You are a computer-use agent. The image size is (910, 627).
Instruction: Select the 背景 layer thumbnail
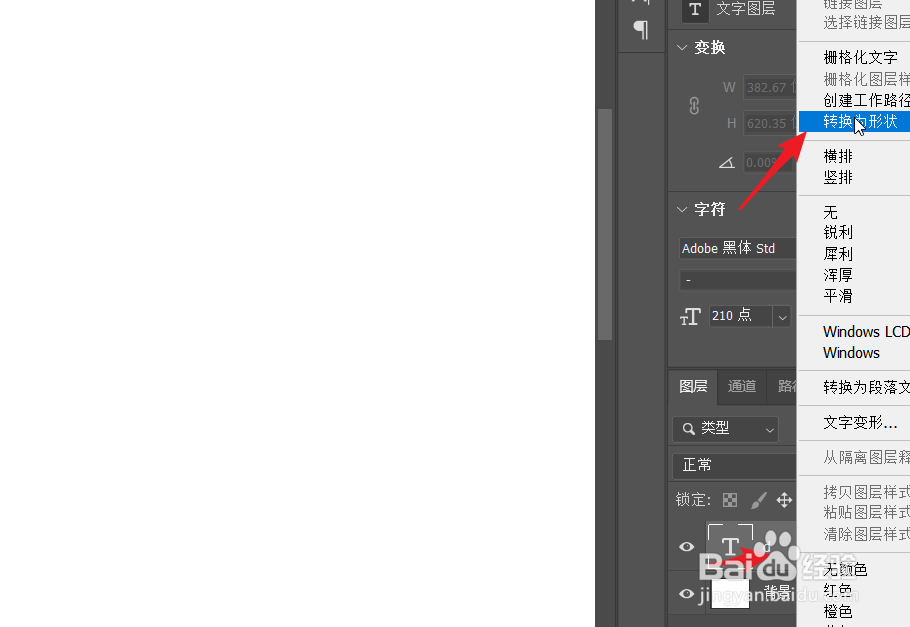pos(730,593)
